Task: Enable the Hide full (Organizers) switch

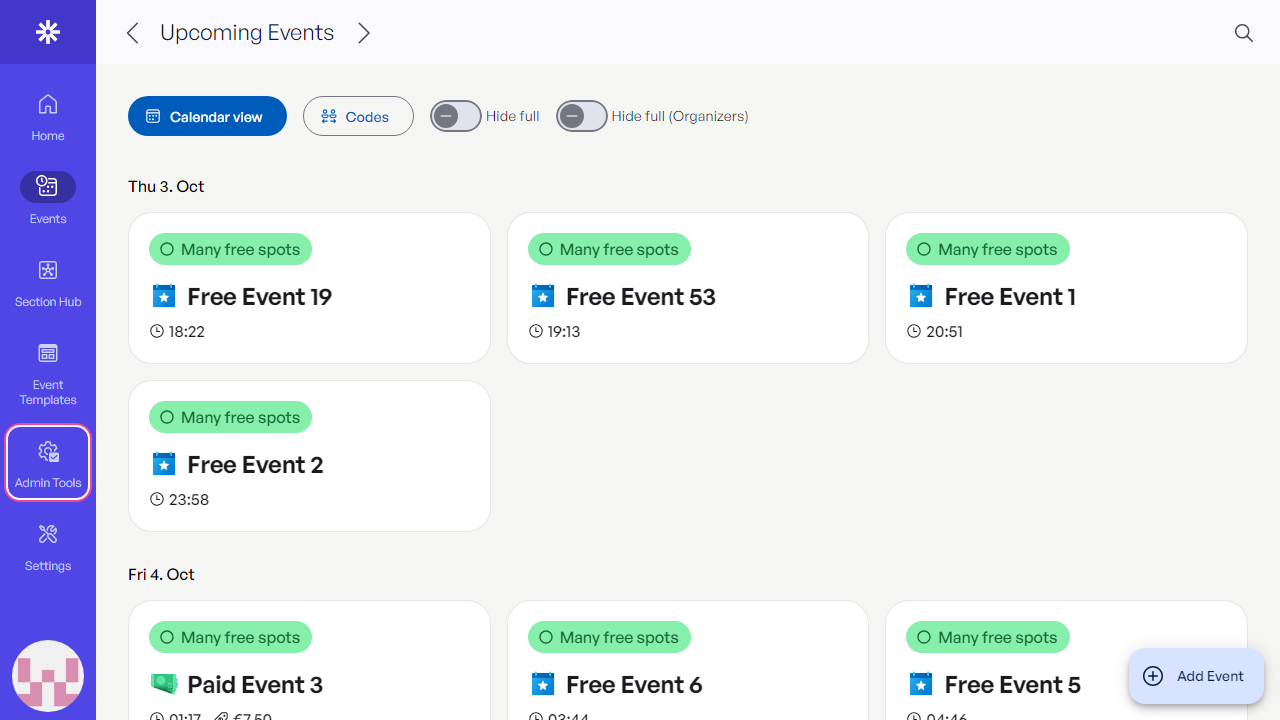Action: coord(582,117)
